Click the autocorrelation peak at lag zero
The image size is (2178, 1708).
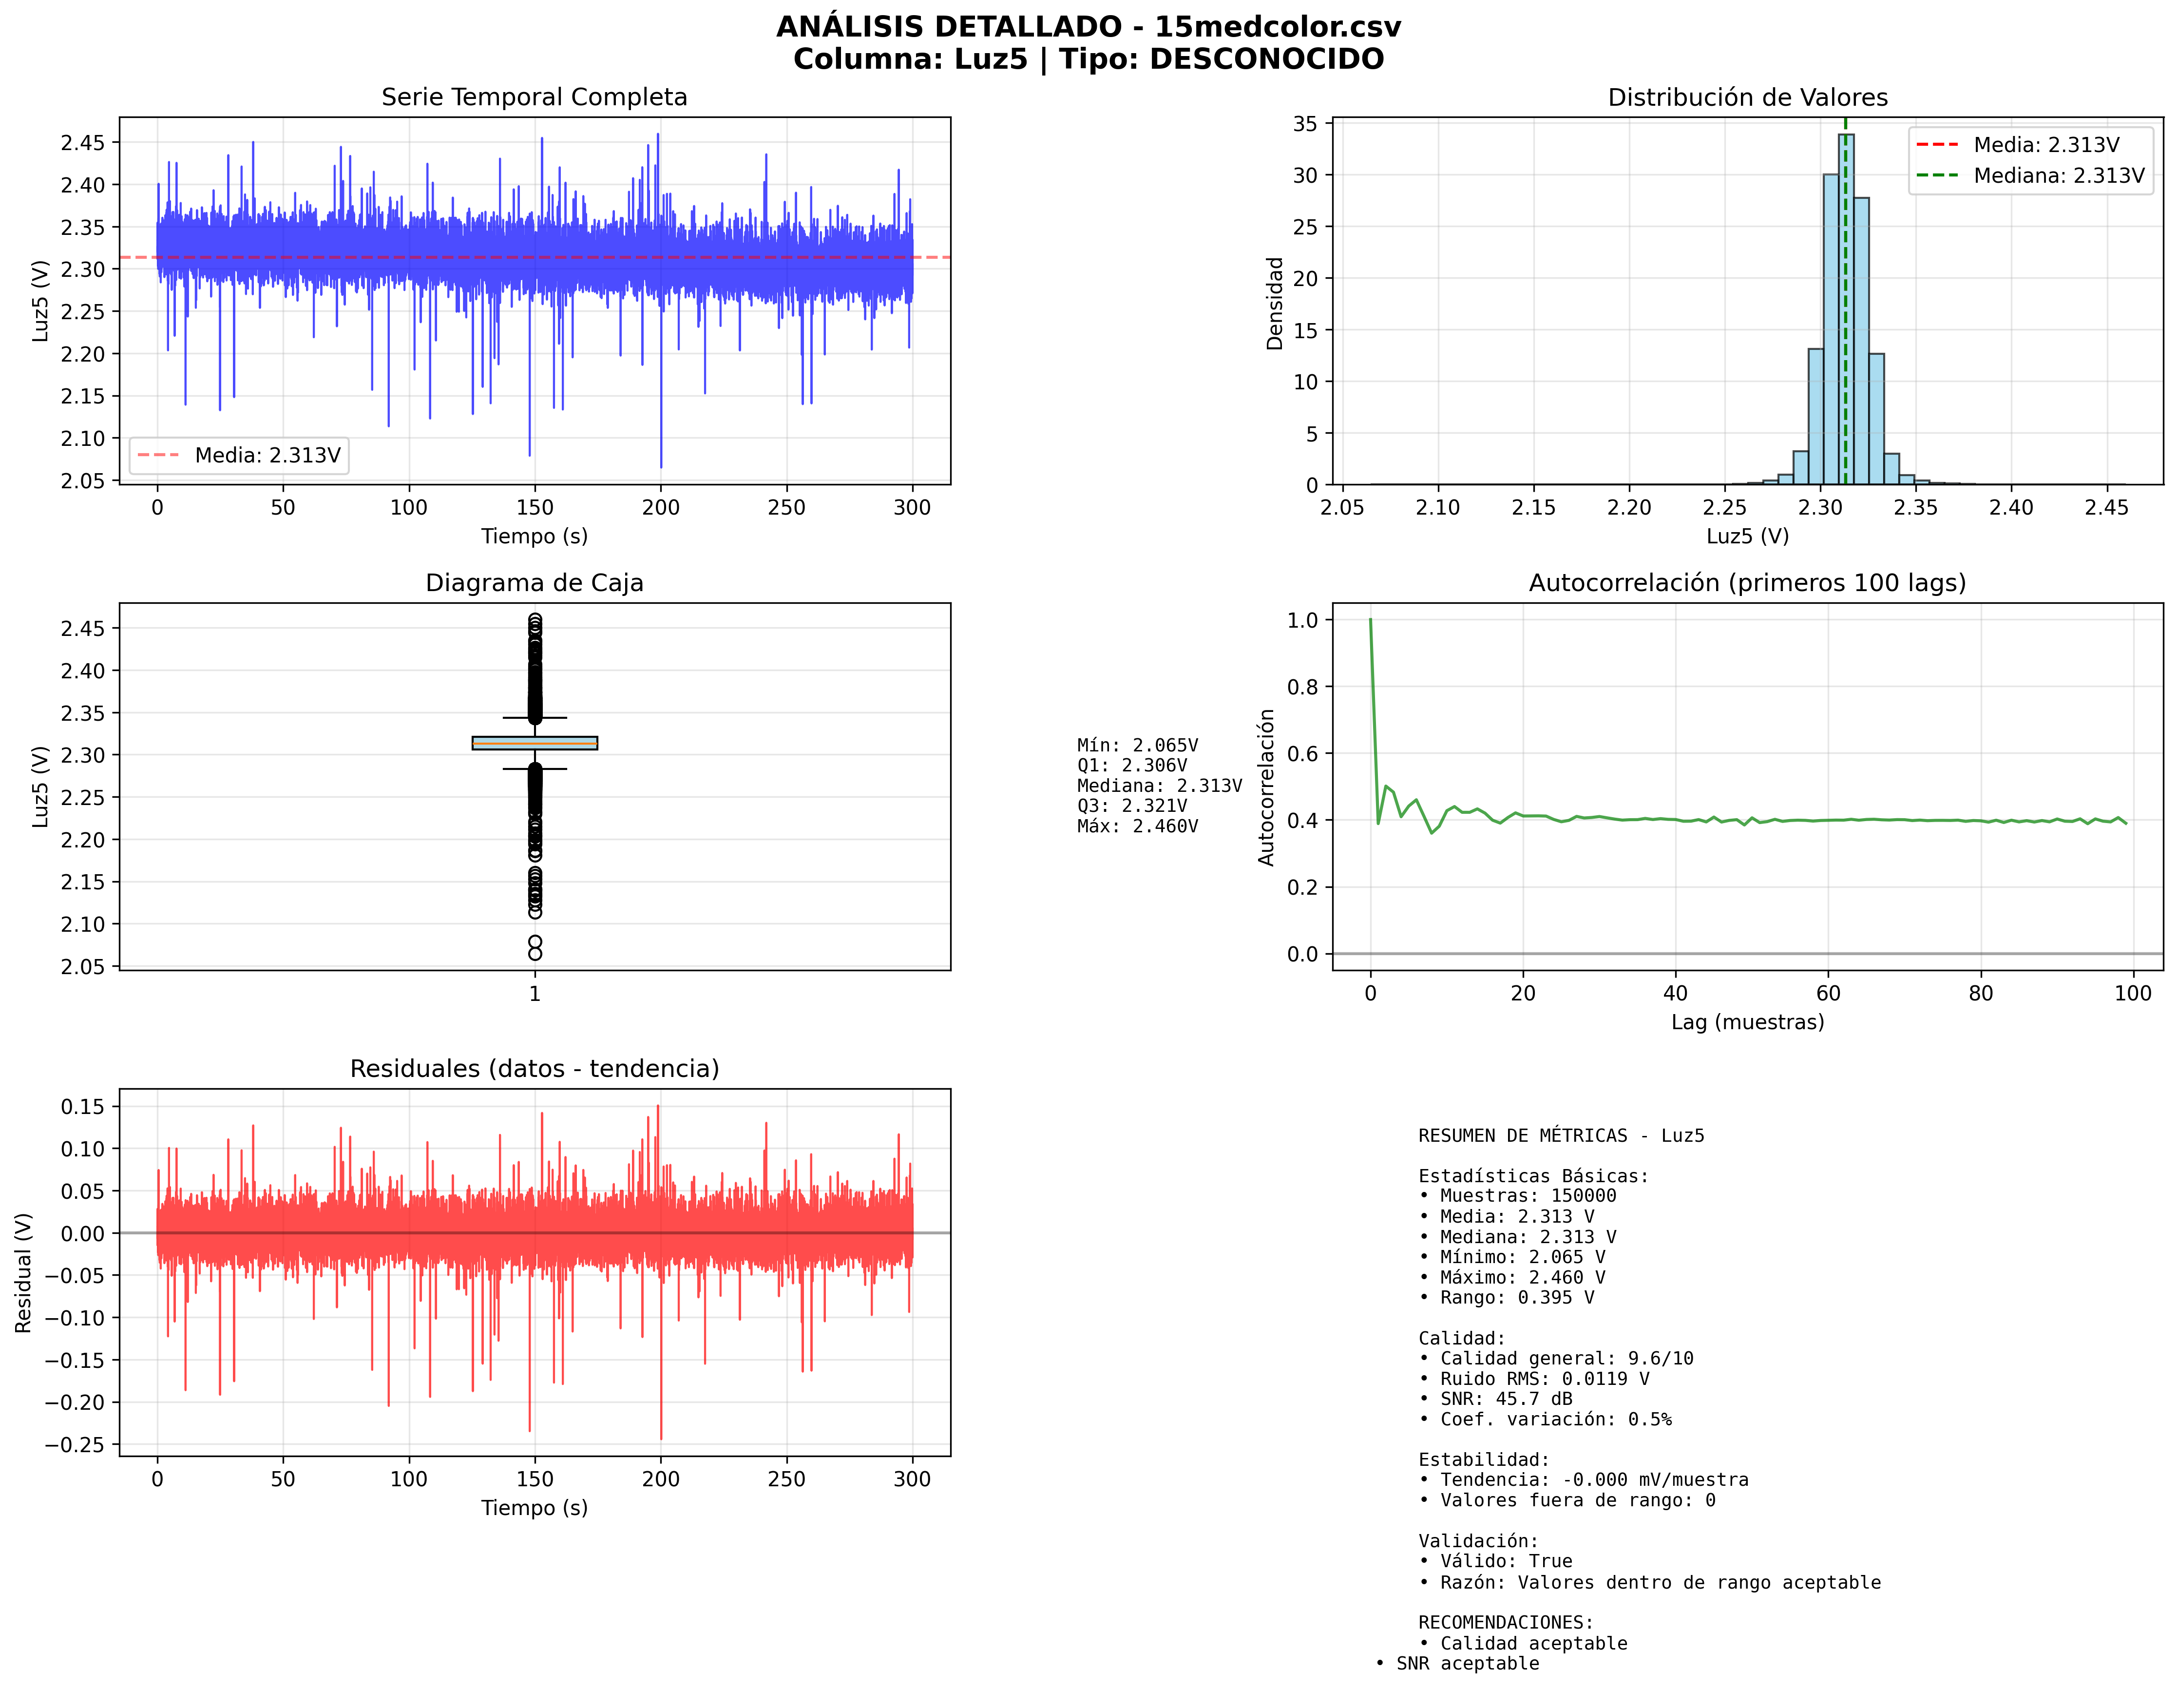coord(1370,621)
